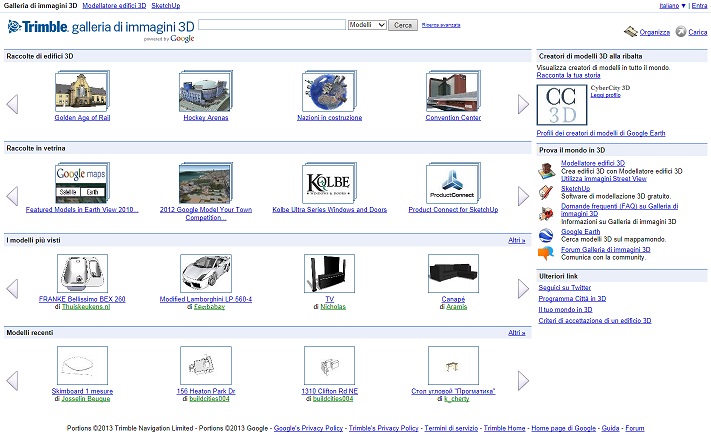Open the 2012 Google Model Your Town link

[x=206, y=213]
